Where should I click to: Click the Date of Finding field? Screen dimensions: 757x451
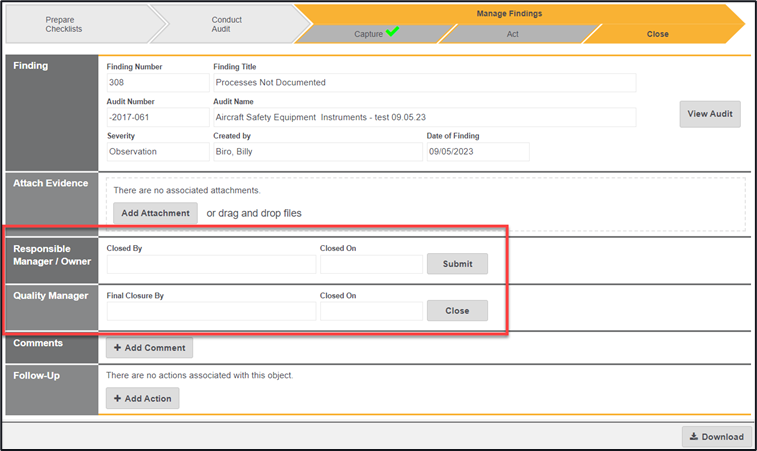(x=476, y=152)
